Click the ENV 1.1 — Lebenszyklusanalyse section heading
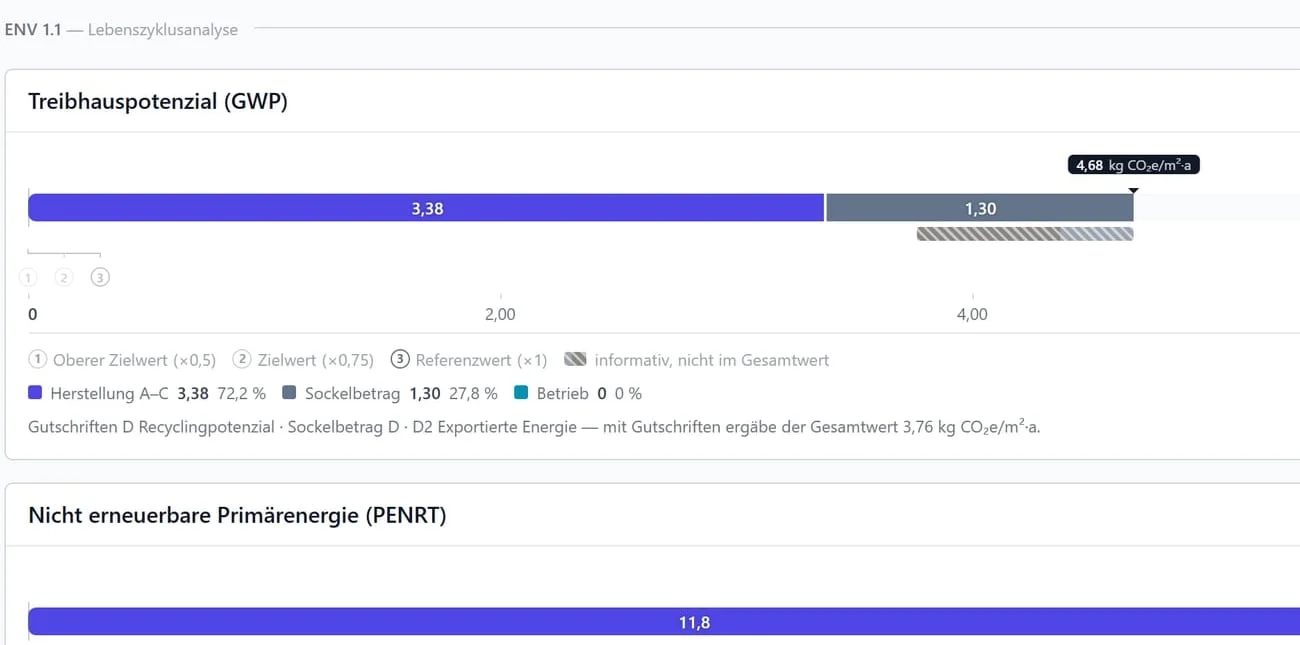This screenshot has height=645, width=1300. [x=121, y=30]
